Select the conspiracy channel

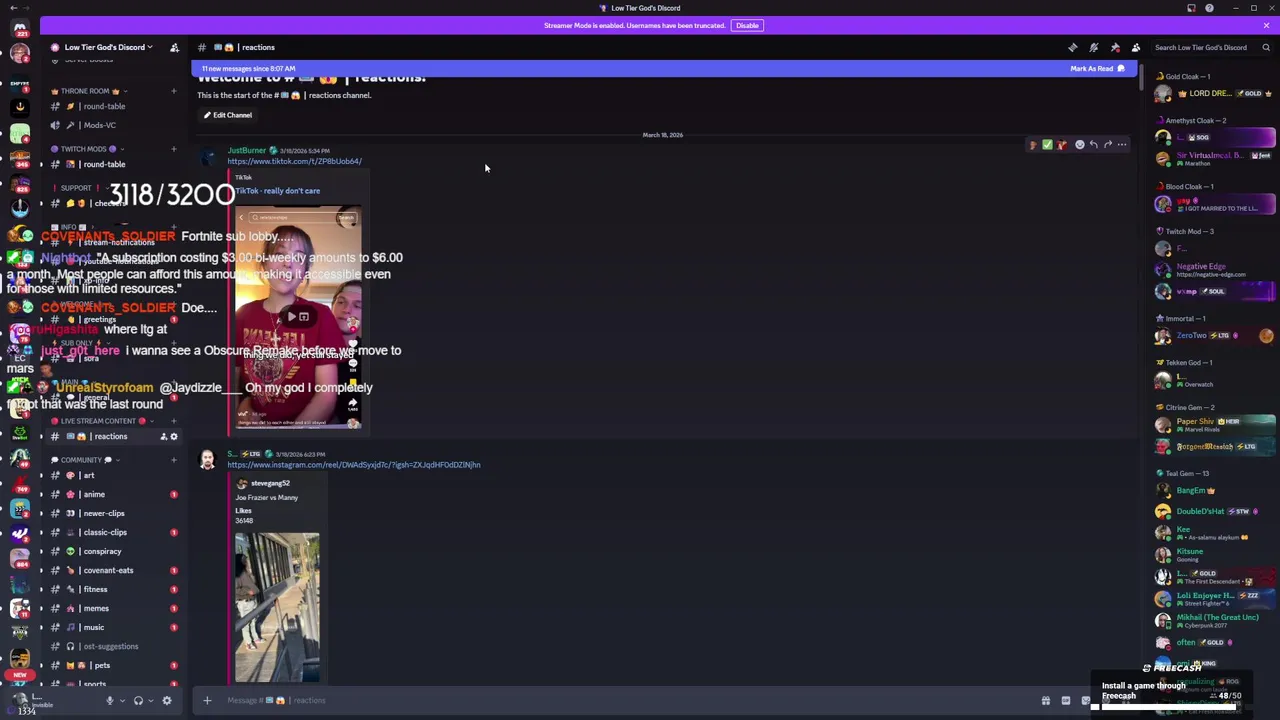[x=112, y=551]
